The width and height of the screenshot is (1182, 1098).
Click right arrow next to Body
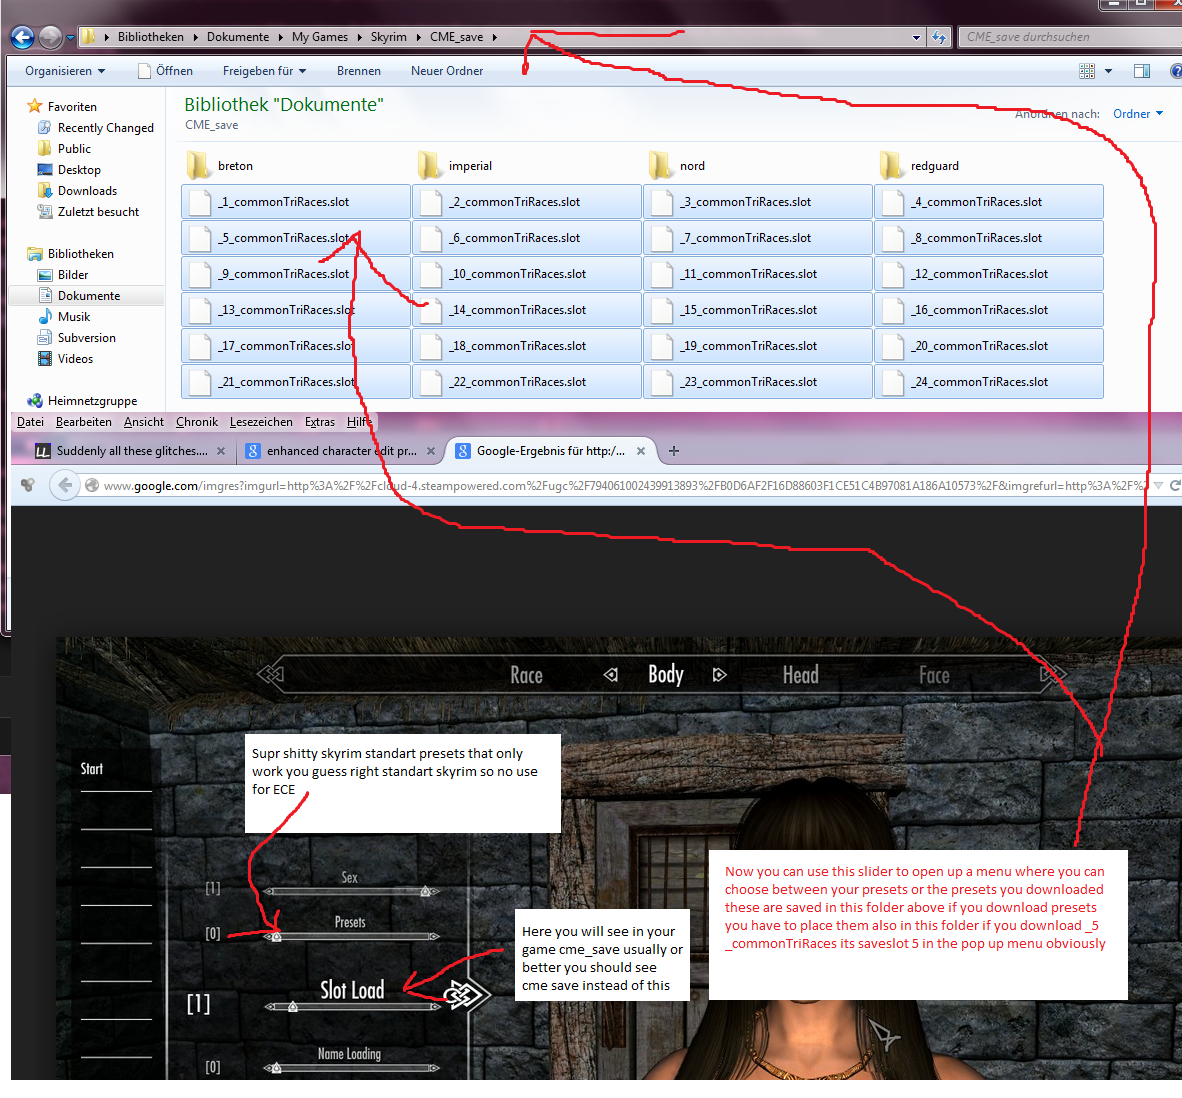click(719, 674)
